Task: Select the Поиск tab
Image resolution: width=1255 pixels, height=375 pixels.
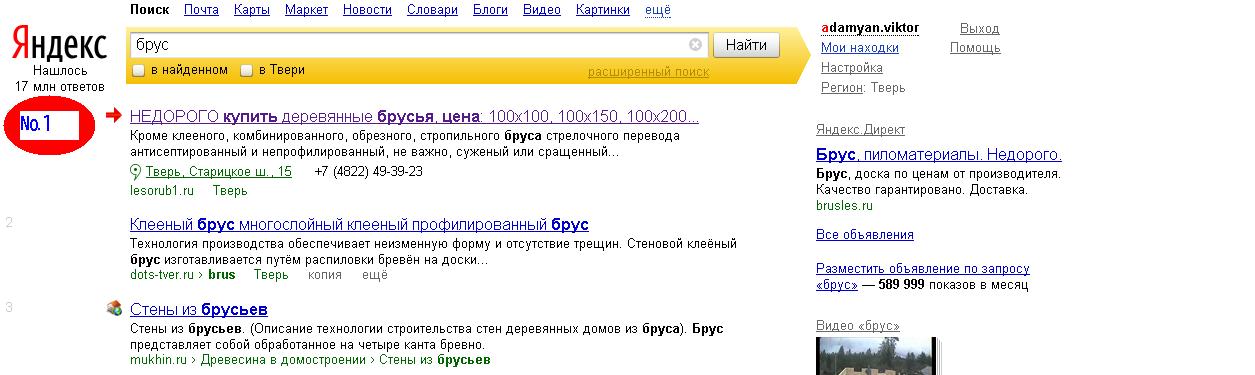Action: 149,10
